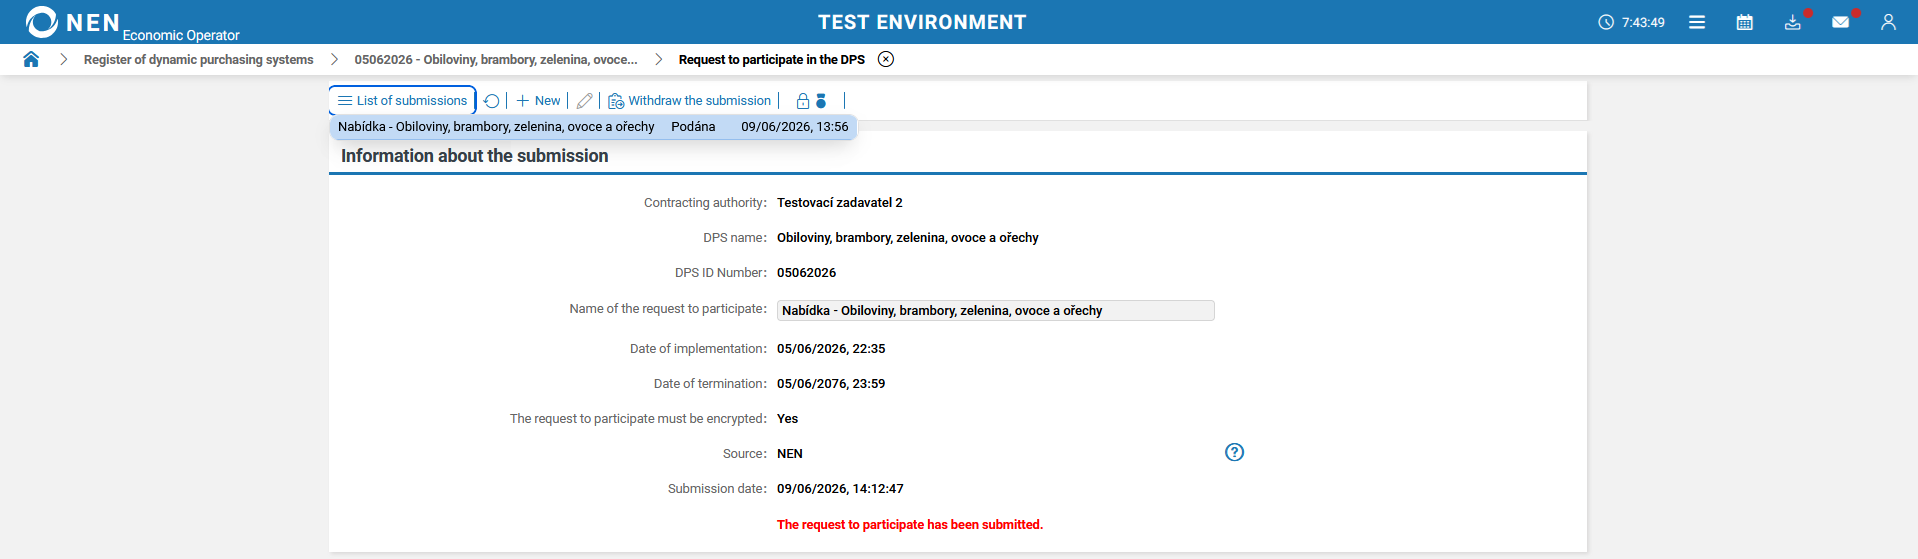Click the blue seal badge icon

pos(821,101)
